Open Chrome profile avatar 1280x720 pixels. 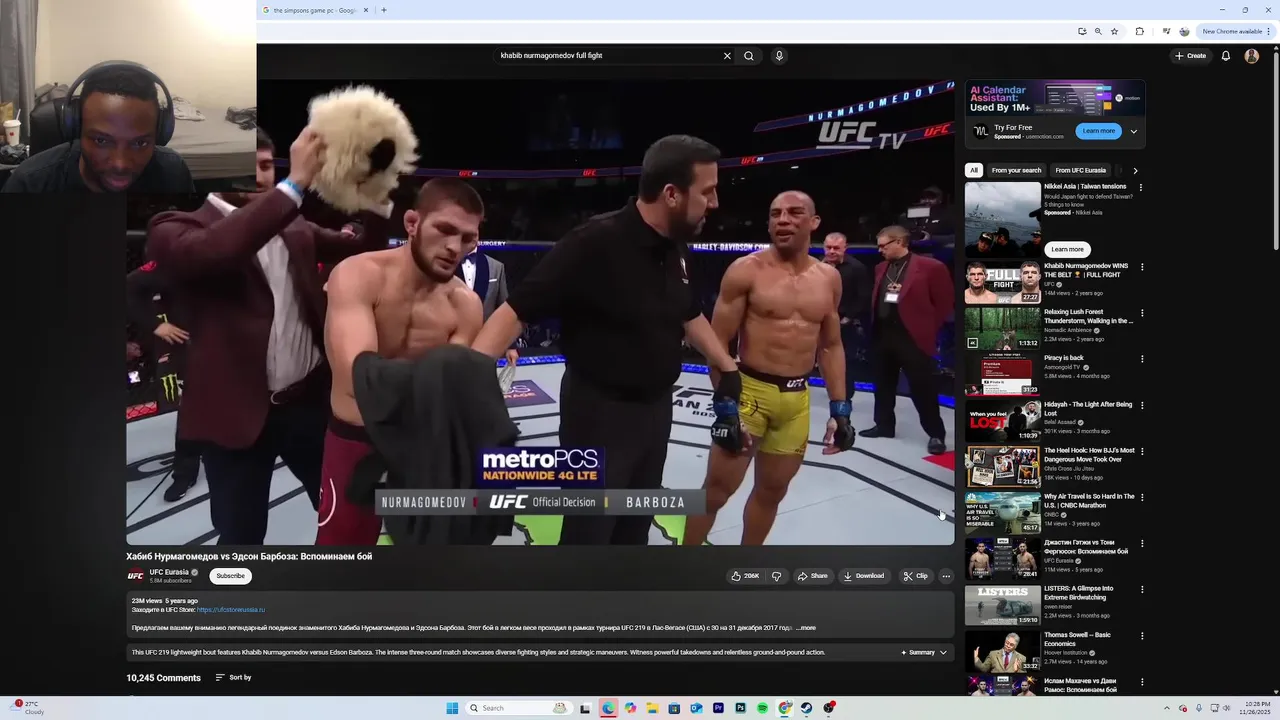click(1184, 31)
